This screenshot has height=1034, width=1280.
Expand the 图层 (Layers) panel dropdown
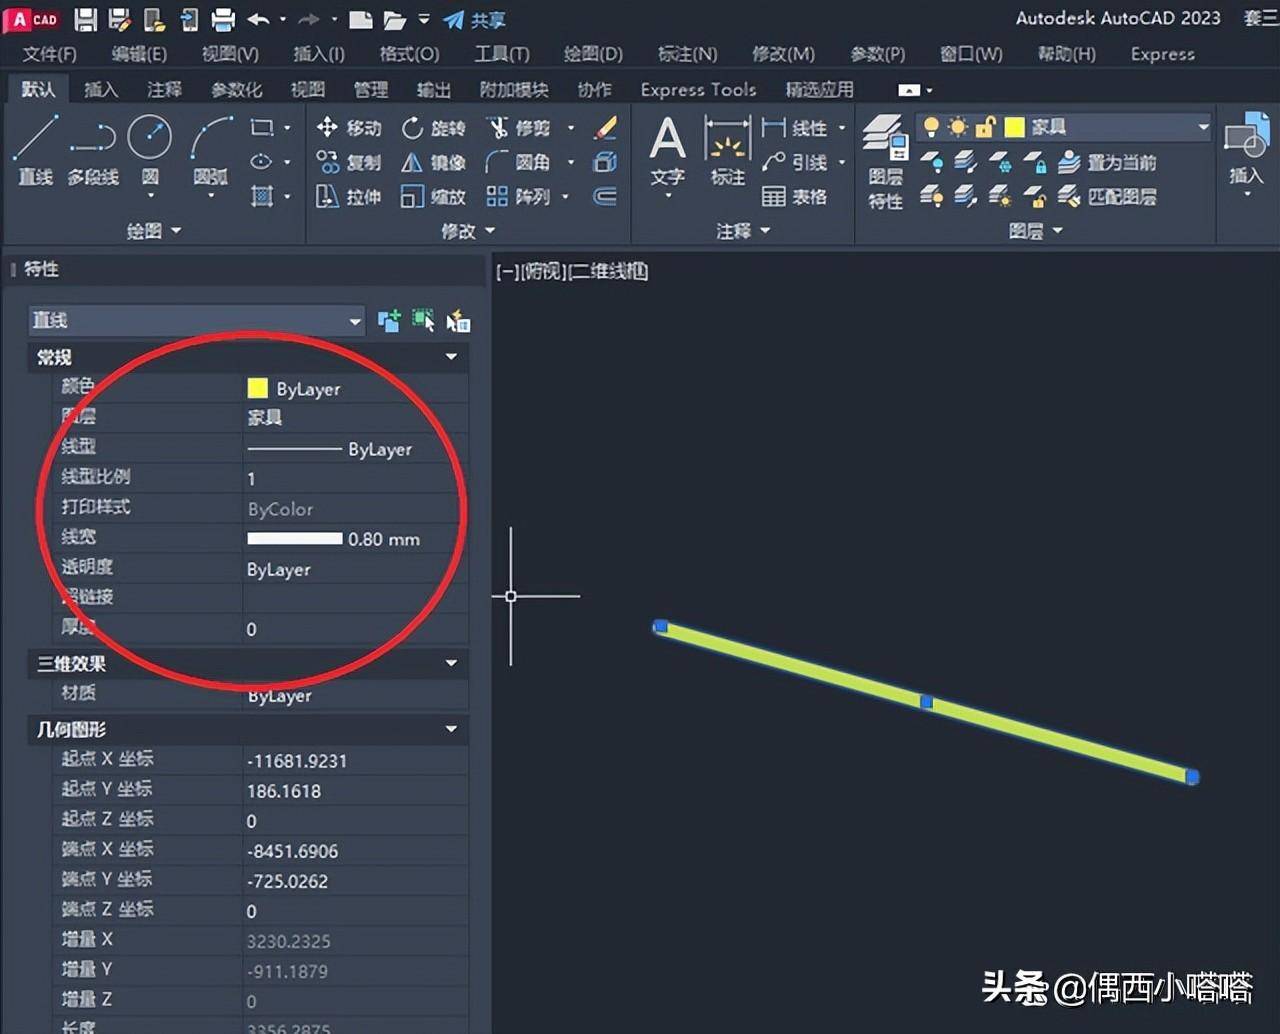[x=1035, y=231]
